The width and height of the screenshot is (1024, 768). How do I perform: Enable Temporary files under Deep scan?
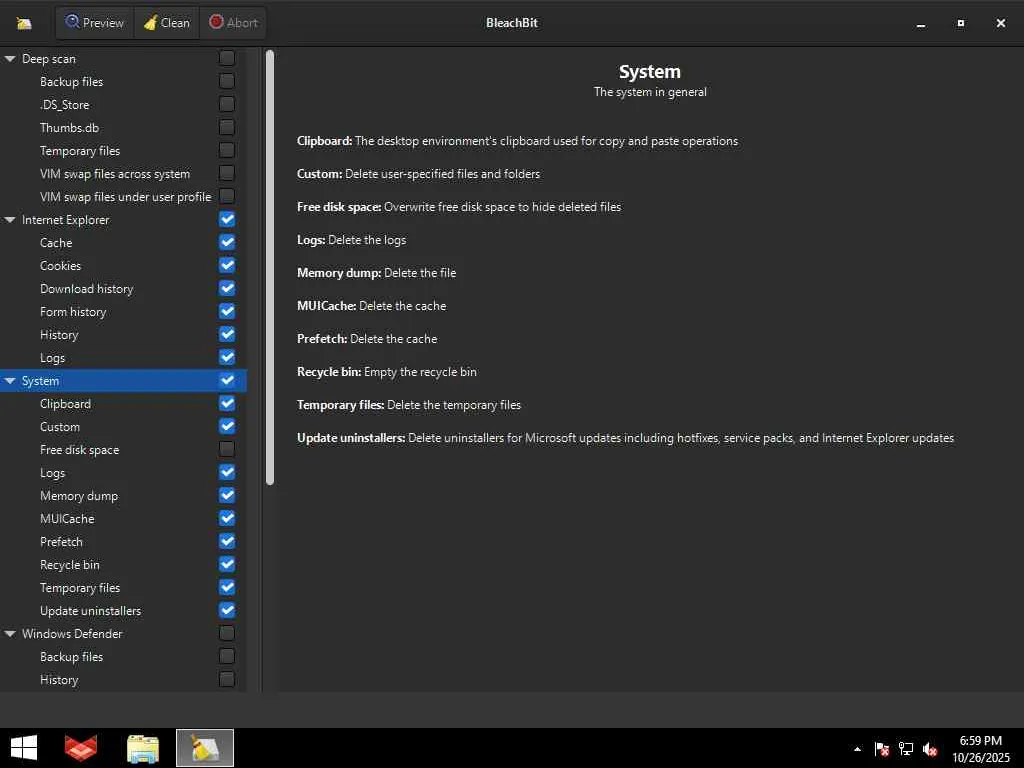(x=227, y=150)
